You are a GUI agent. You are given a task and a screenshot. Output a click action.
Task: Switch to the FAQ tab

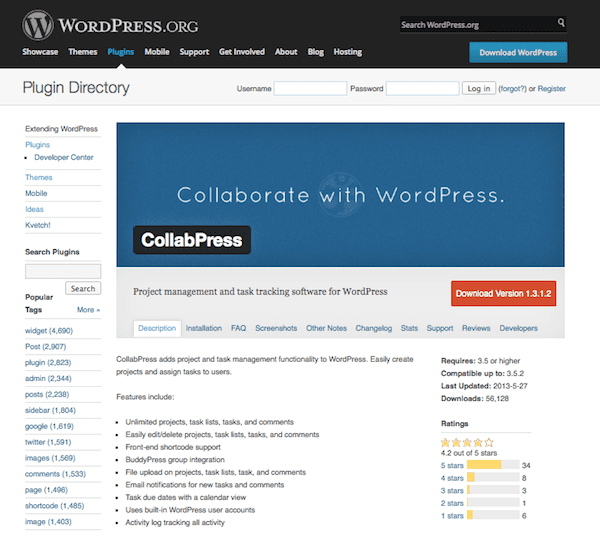238,328
